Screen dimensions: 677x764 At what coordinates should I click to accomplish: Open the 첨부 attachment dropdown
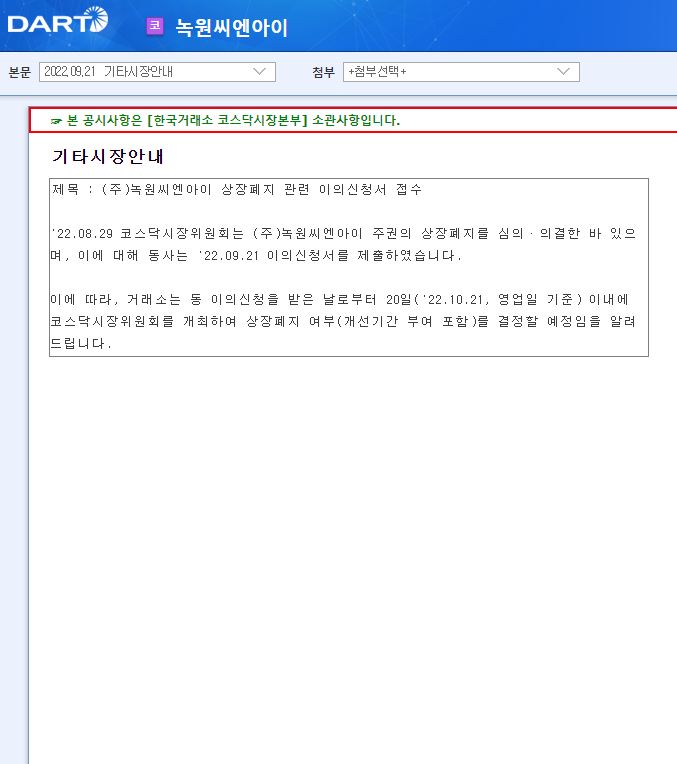461,72
